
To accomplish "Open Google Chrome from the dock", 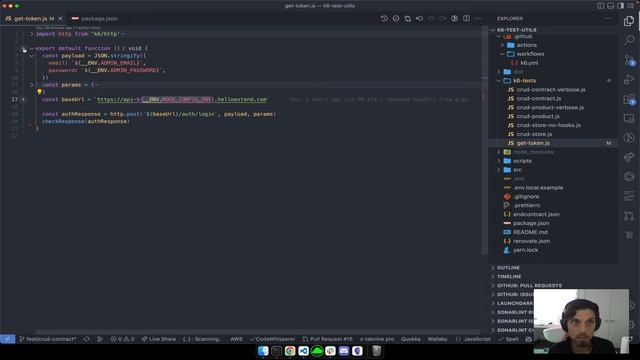I will coord(290,351).
